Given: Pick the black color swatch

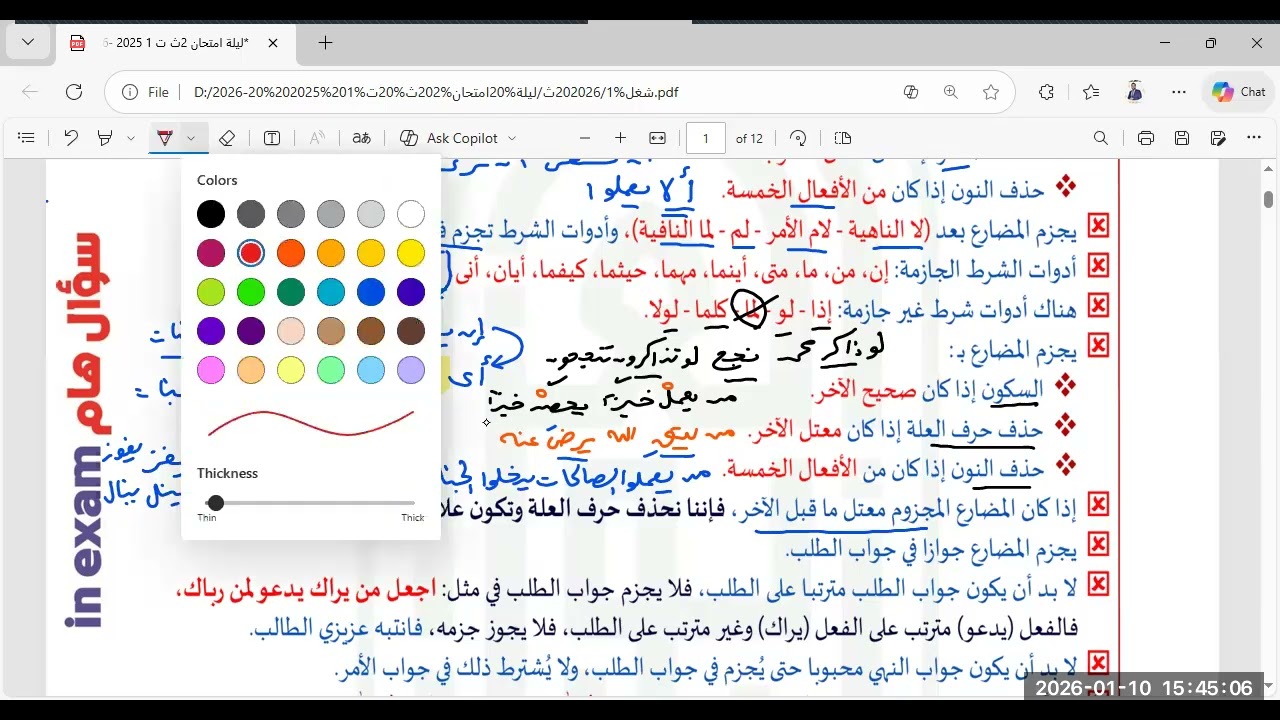Looking at the screenshot, I should pyautogui.click(x=211, y=214).
